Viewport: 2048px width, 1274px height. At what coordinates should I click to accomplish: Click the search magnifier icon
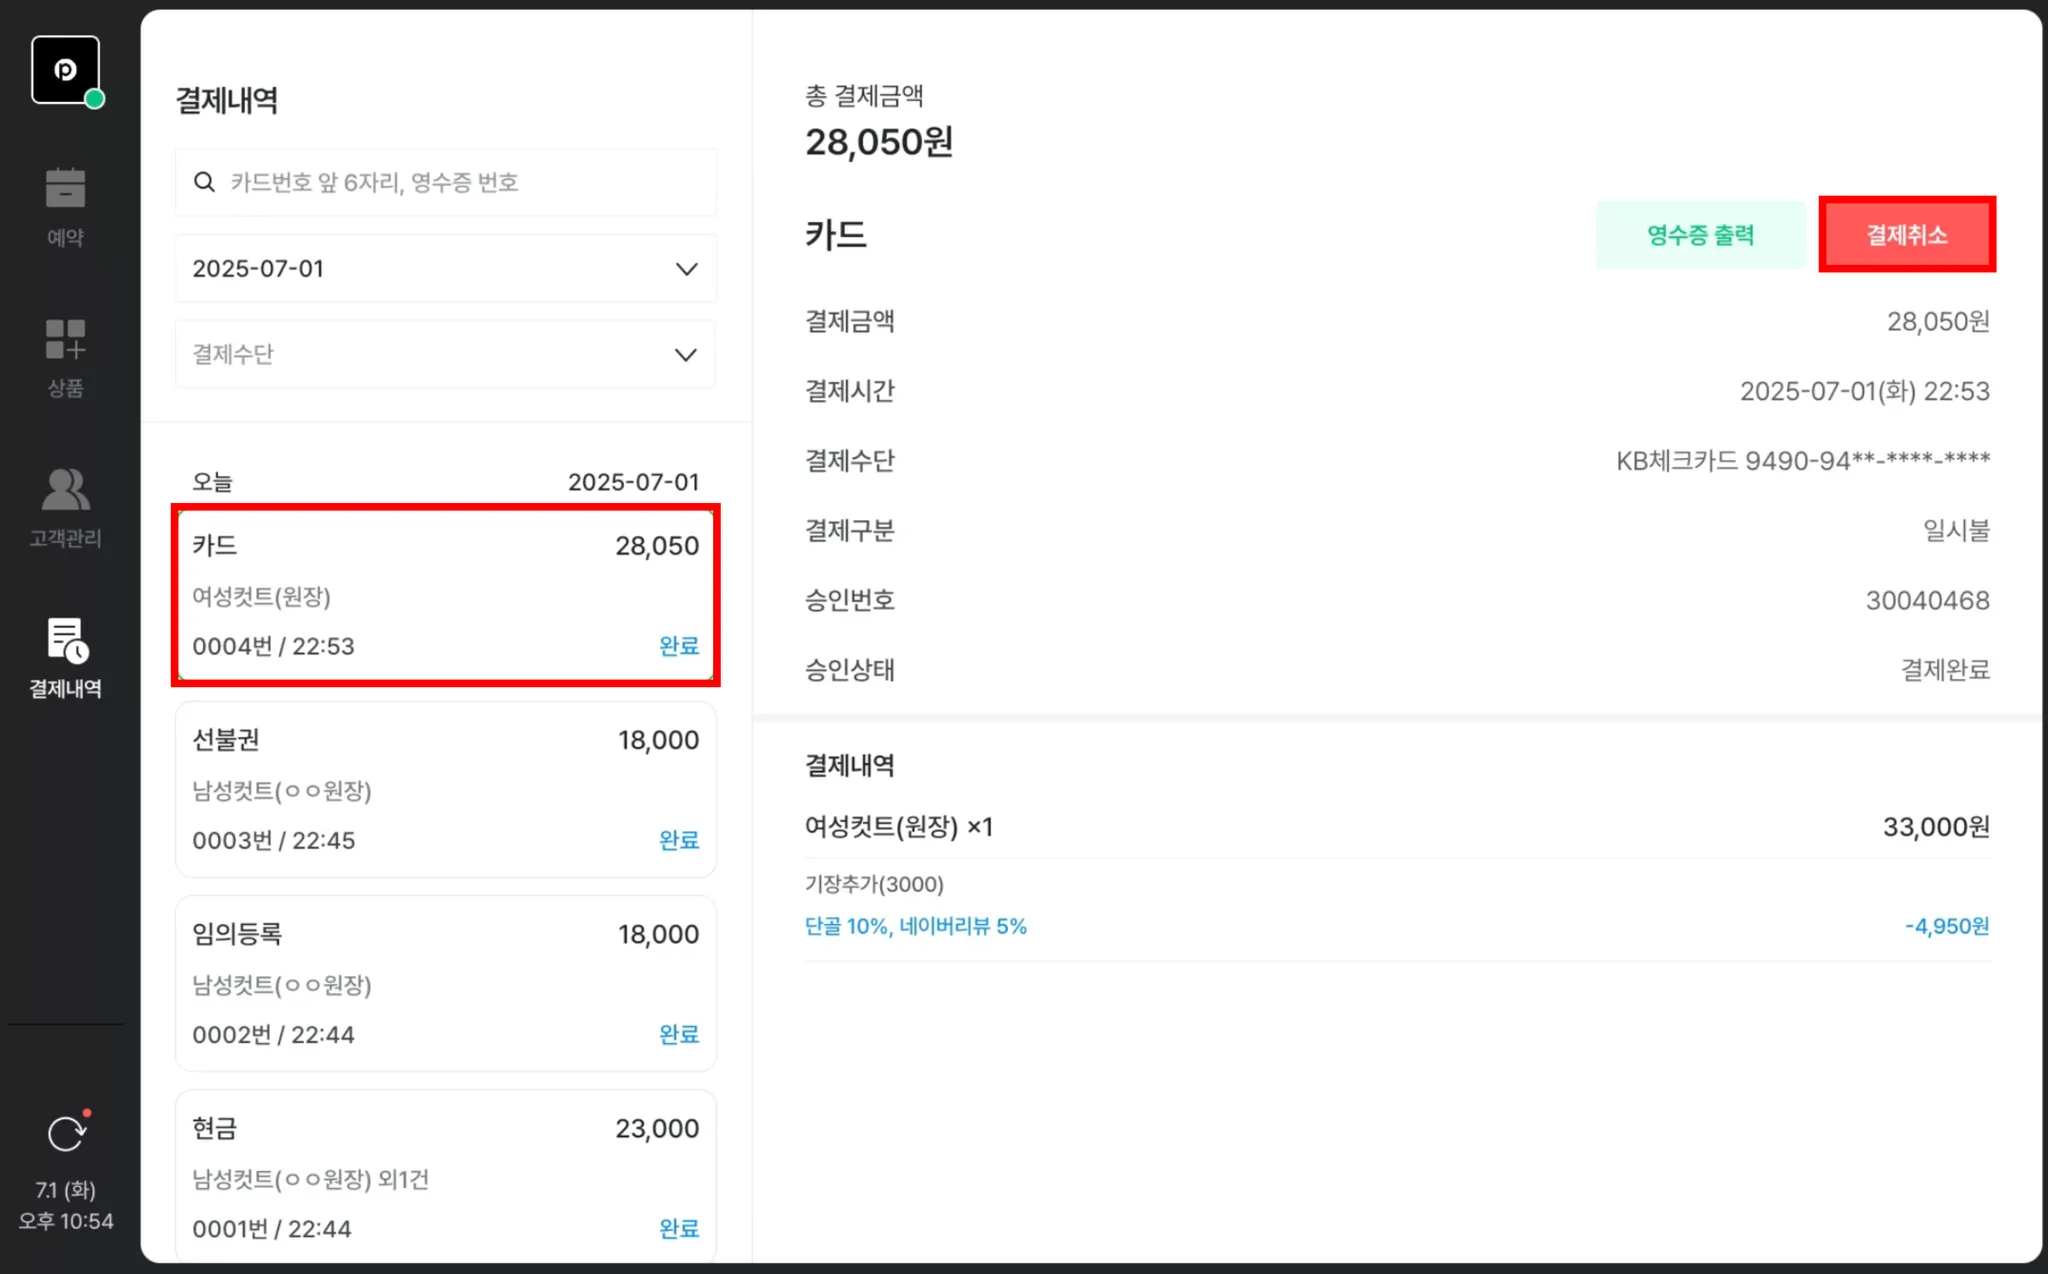coord(204,182)
